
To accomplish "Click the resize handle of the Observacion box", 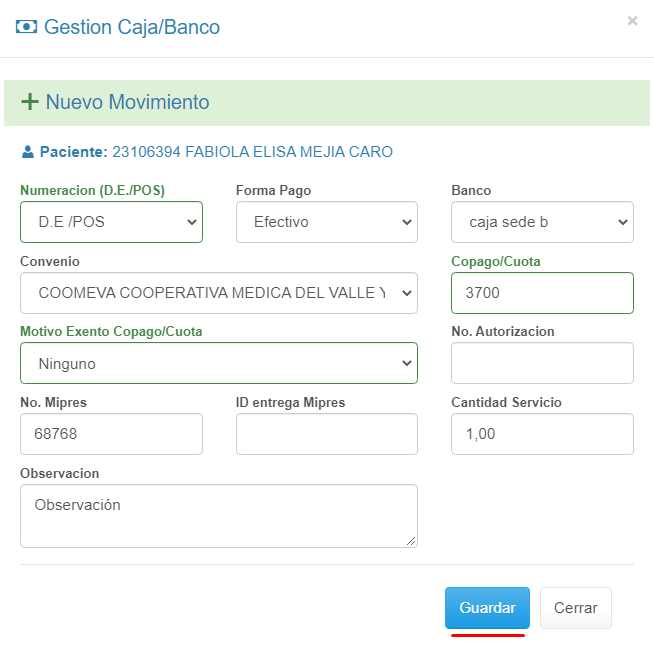I will click(x=411, y=541).
